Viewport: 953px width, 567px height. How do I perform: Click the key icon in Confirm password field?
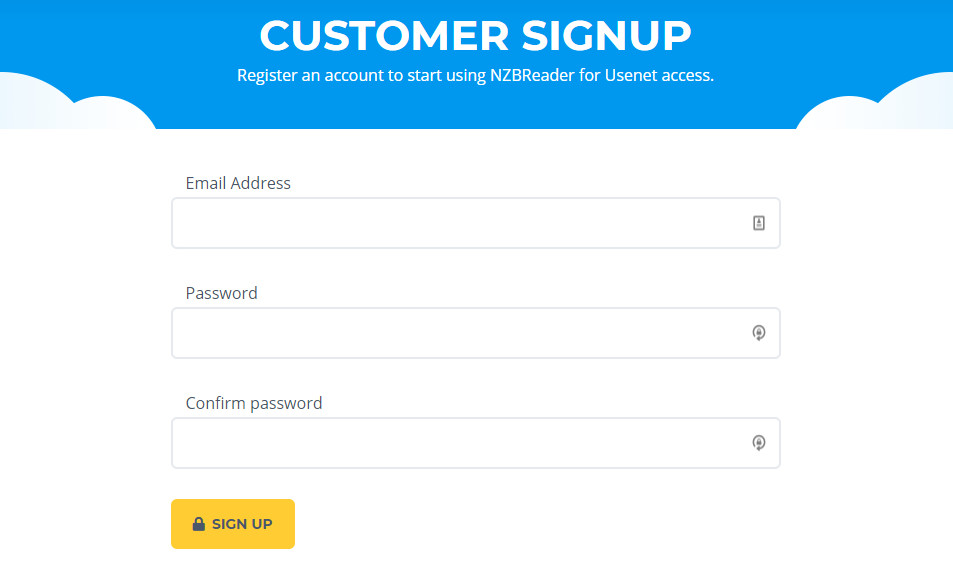(759, 443)
